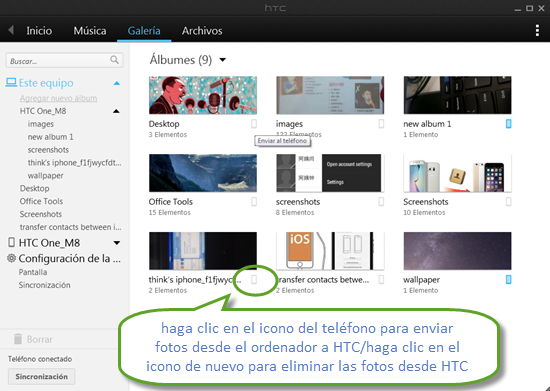The height and width of the screenshot is (391, 550).
Task: Select transfer contacts between in the sidebar
Action: click(71, 227)
